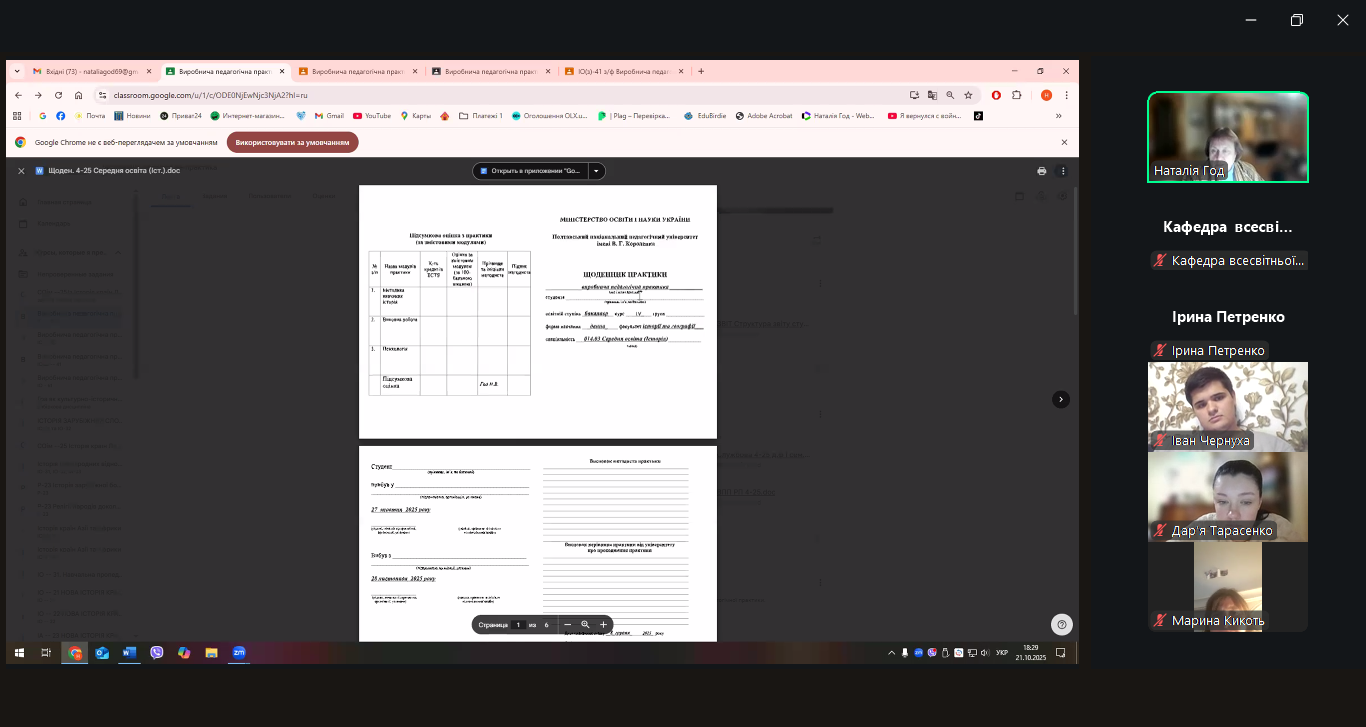Open Viber from the Windows taskbar
This screenshot has height=727, width=1366.
[157, 653]
